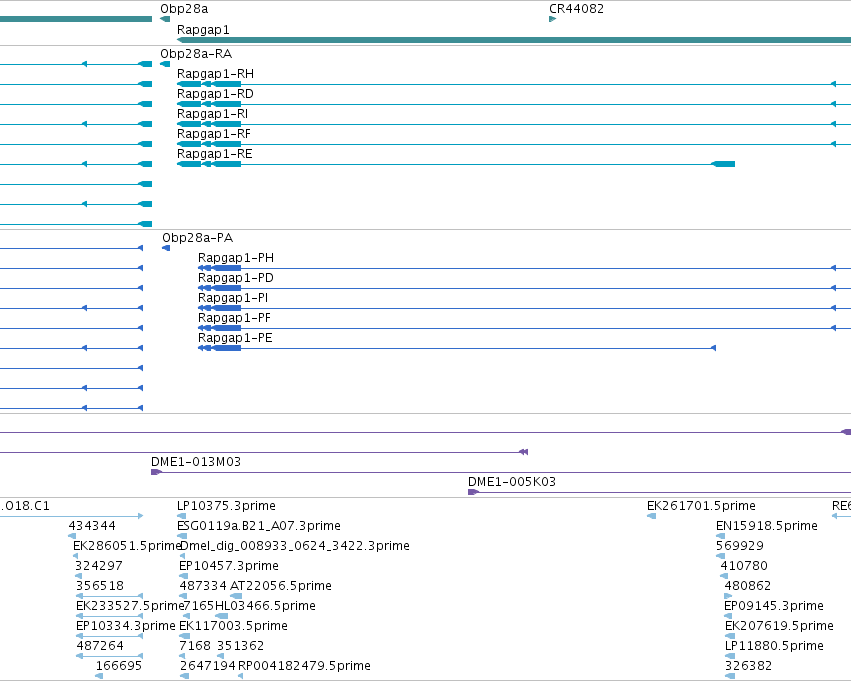Click the CR44082 gene label

[576, 9]
